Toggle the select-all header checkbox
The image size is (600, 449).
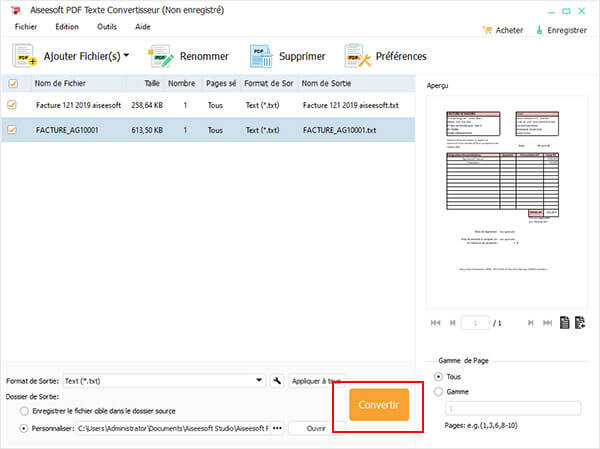pyautogui.click(x=13, y=83)
